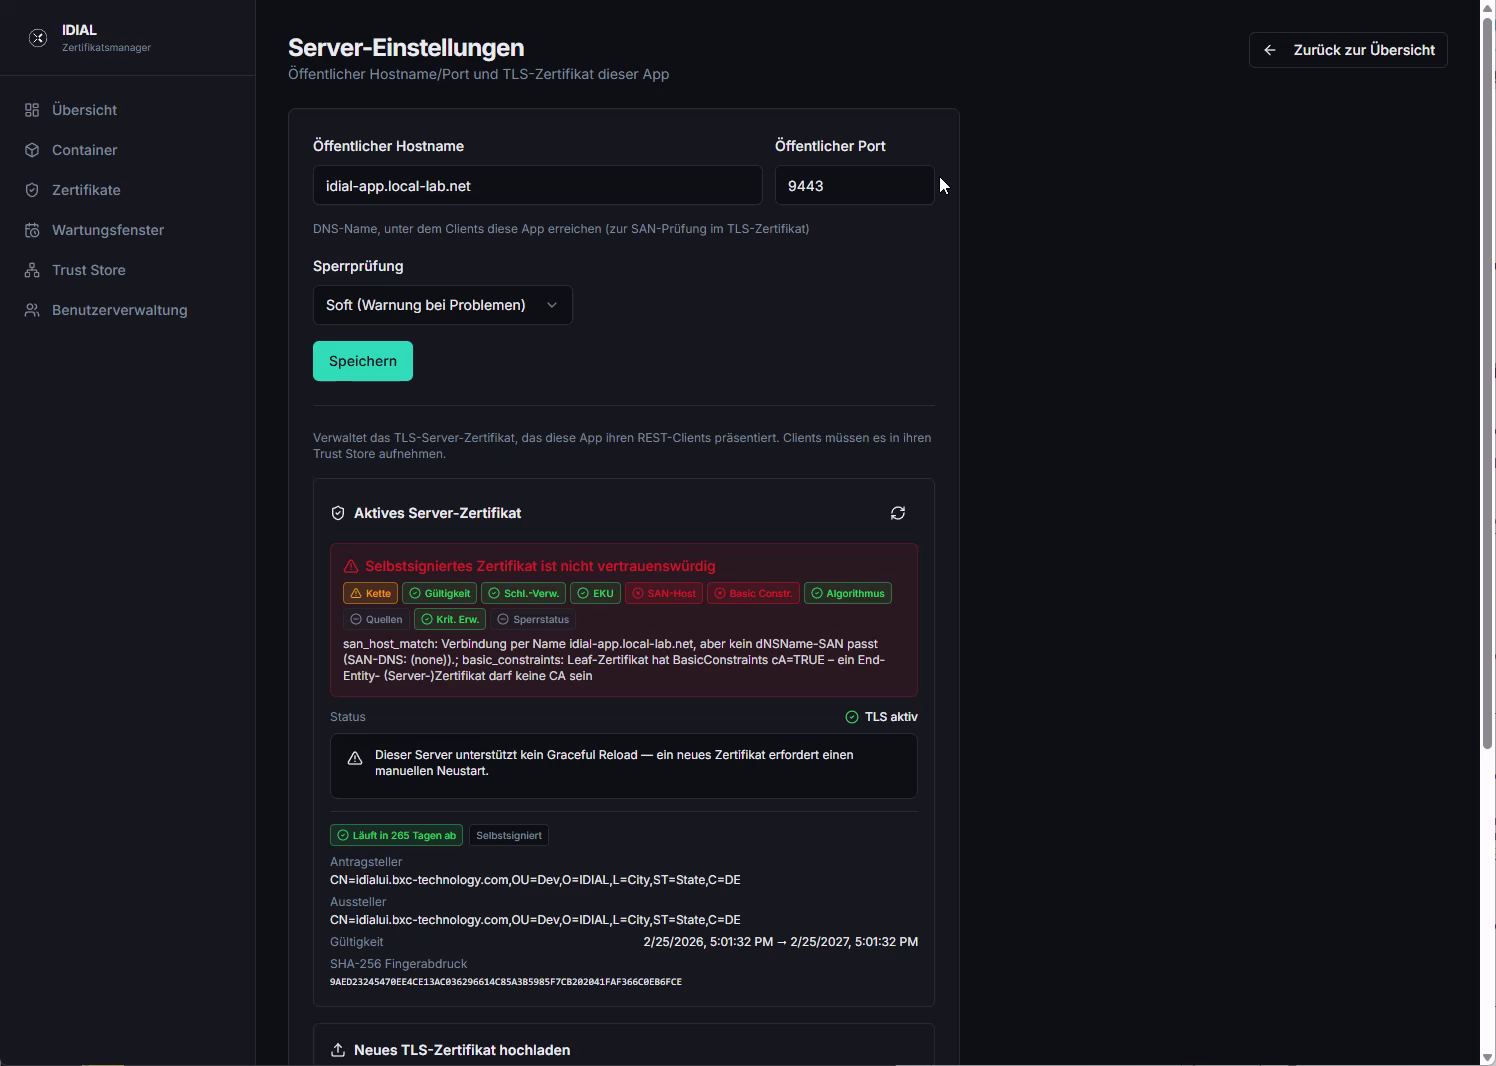Click the Trust Store network icon in sidebar

[32, 270]
